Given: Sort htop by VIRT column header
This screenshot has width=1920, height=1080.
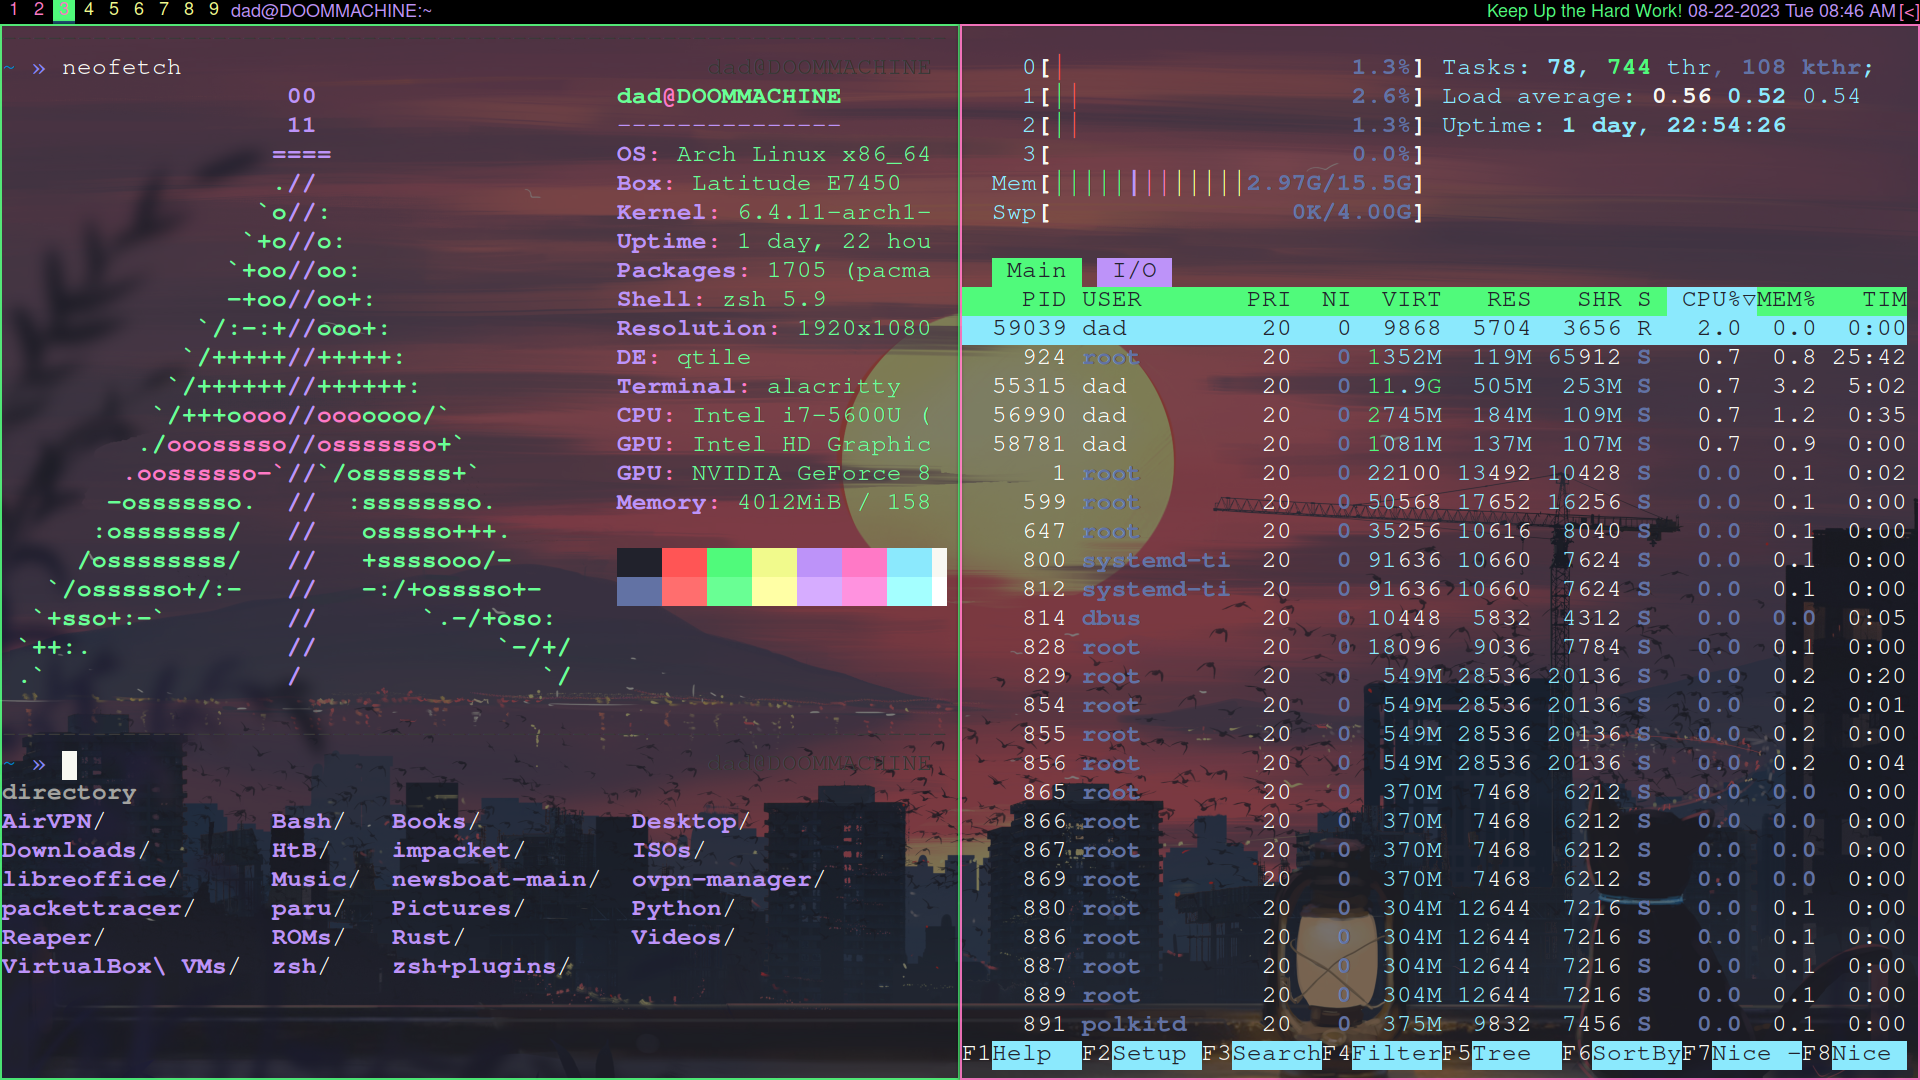Looking at the screenshot, I should click(1411, 300).
